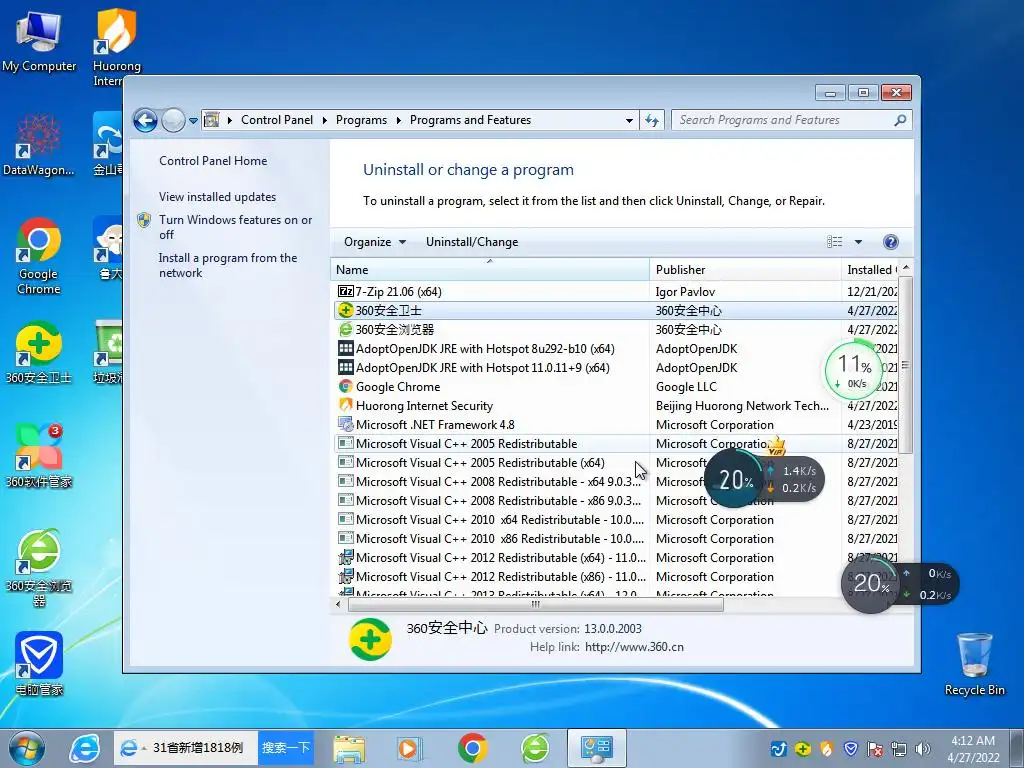Open the Organize dropdown menu
Screen dimensions: 1024x768
(375, 242)
